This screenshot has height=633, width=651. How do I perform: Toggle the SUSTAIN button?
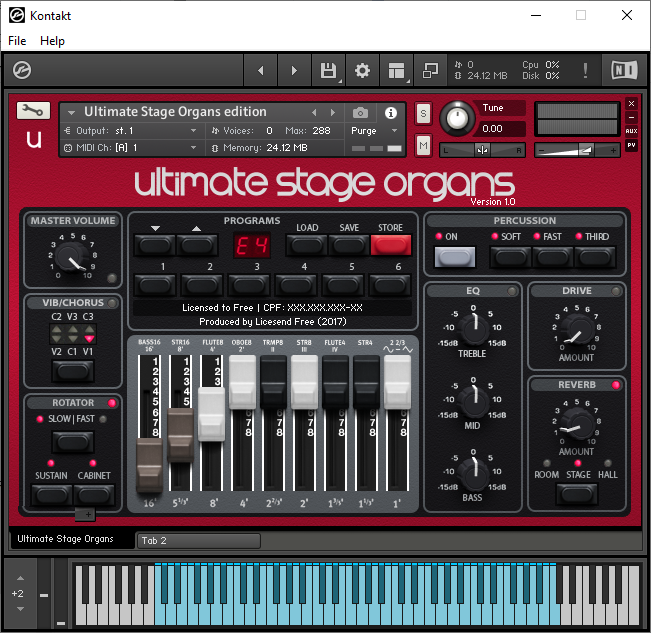pyautogui.click(x=51, y=495)
